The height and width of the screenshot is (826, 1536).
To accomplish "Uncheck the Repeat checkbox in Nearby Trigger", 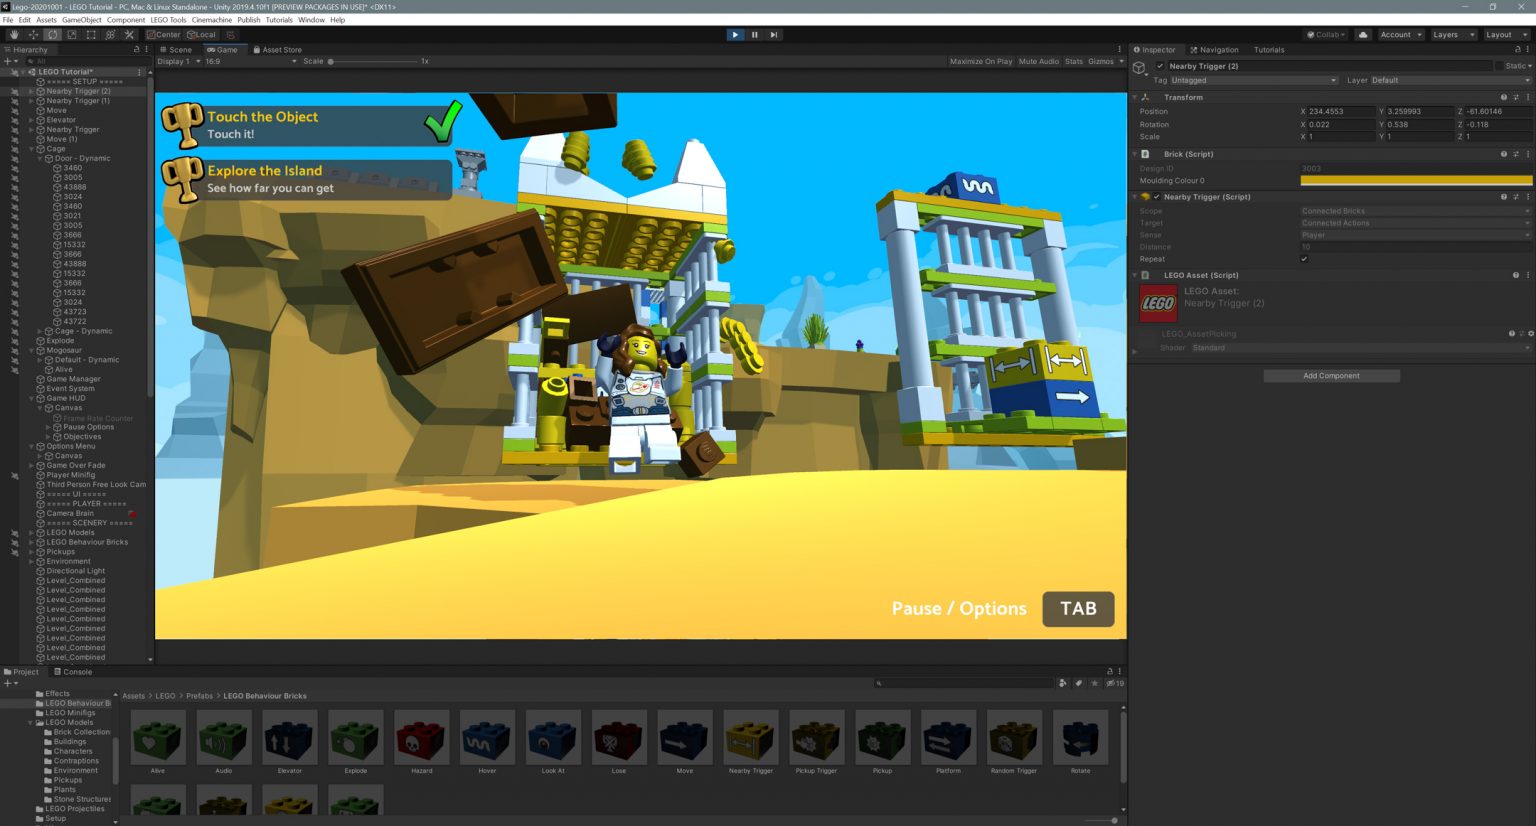I will (1305, 259).
